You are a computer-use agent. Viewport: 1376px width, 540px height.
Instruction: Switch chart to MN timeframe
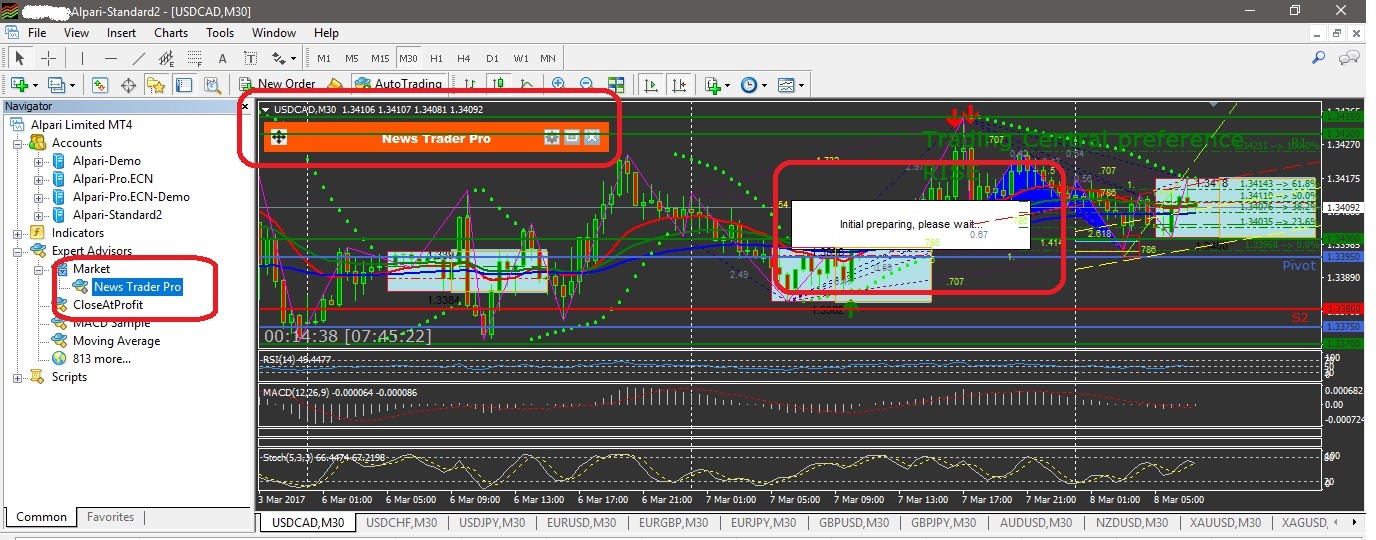tap(548, 58)
